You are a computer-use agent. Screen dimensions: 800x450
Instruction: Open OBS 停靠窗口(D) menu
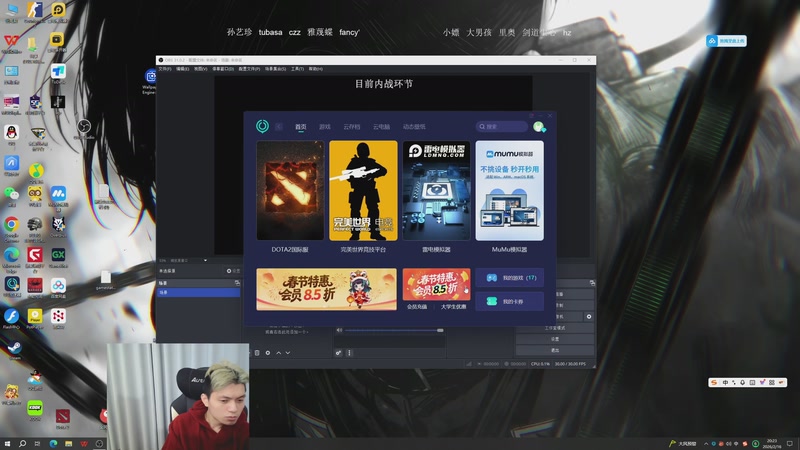click(x=223, y=69)
